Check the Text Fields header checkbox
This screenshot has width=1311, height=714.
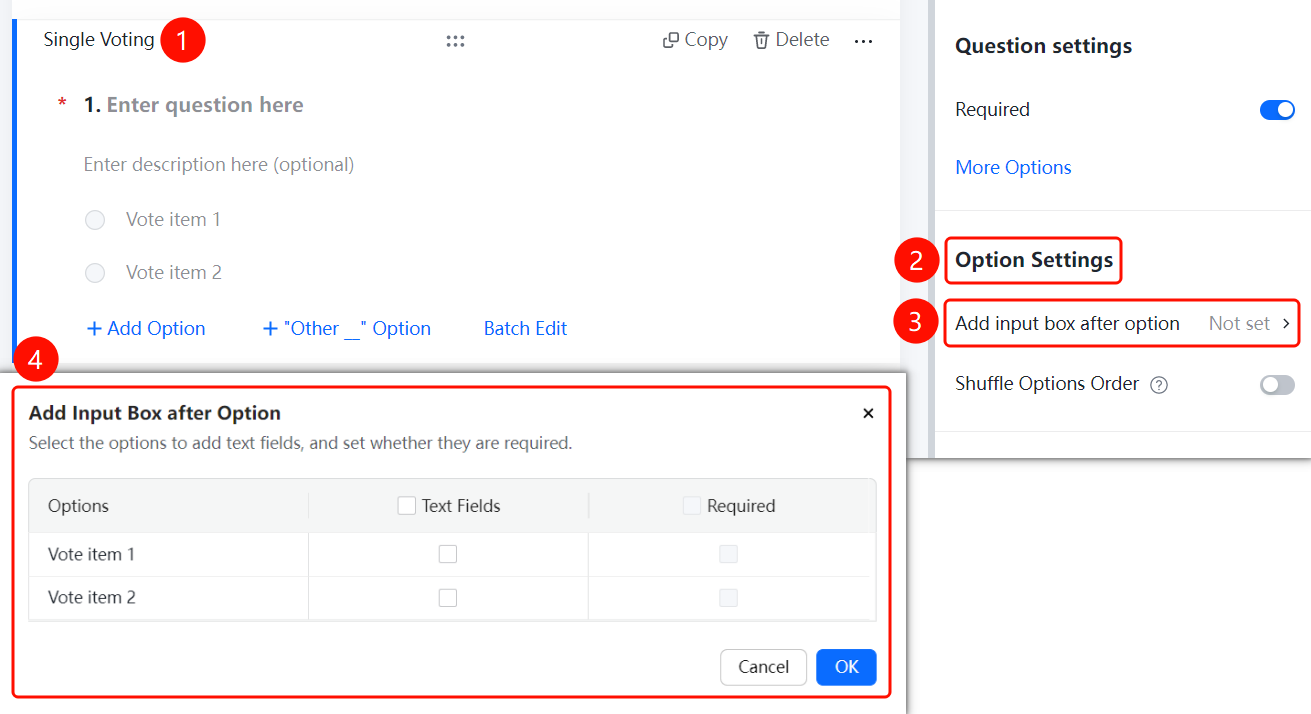[407, 506]
